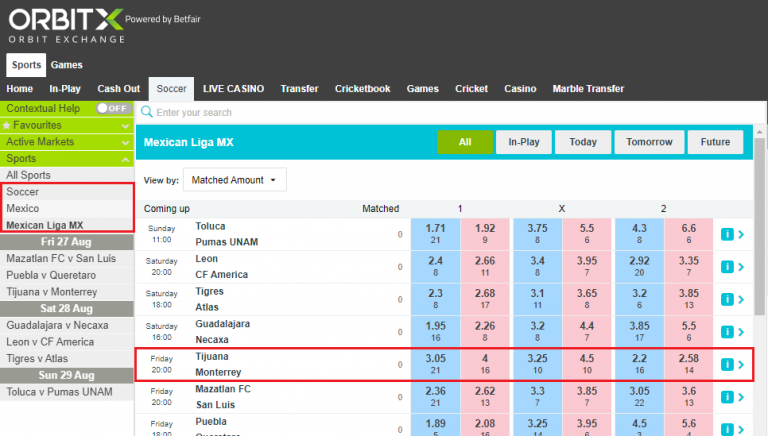The image size is (768, 436).
Task: Back Atlas at 3.2 odds
Action: (639, 299)
